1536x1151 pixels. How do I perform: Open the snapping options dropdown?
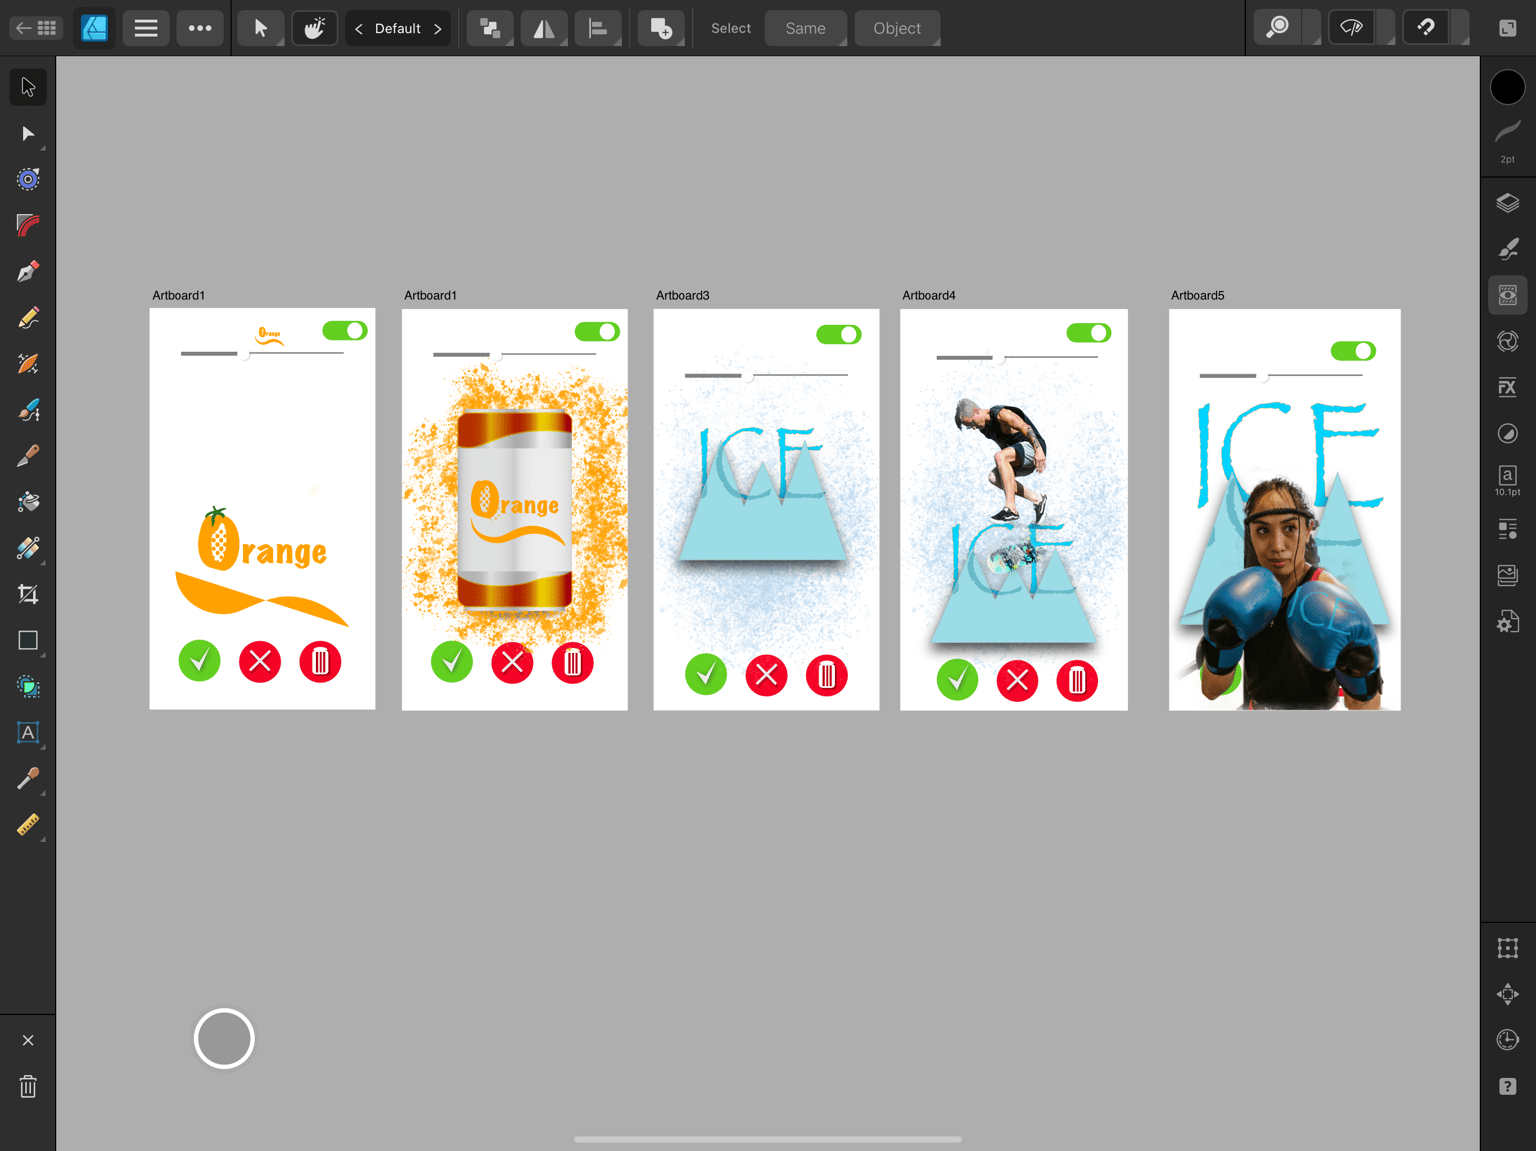tap(1460, 28)
